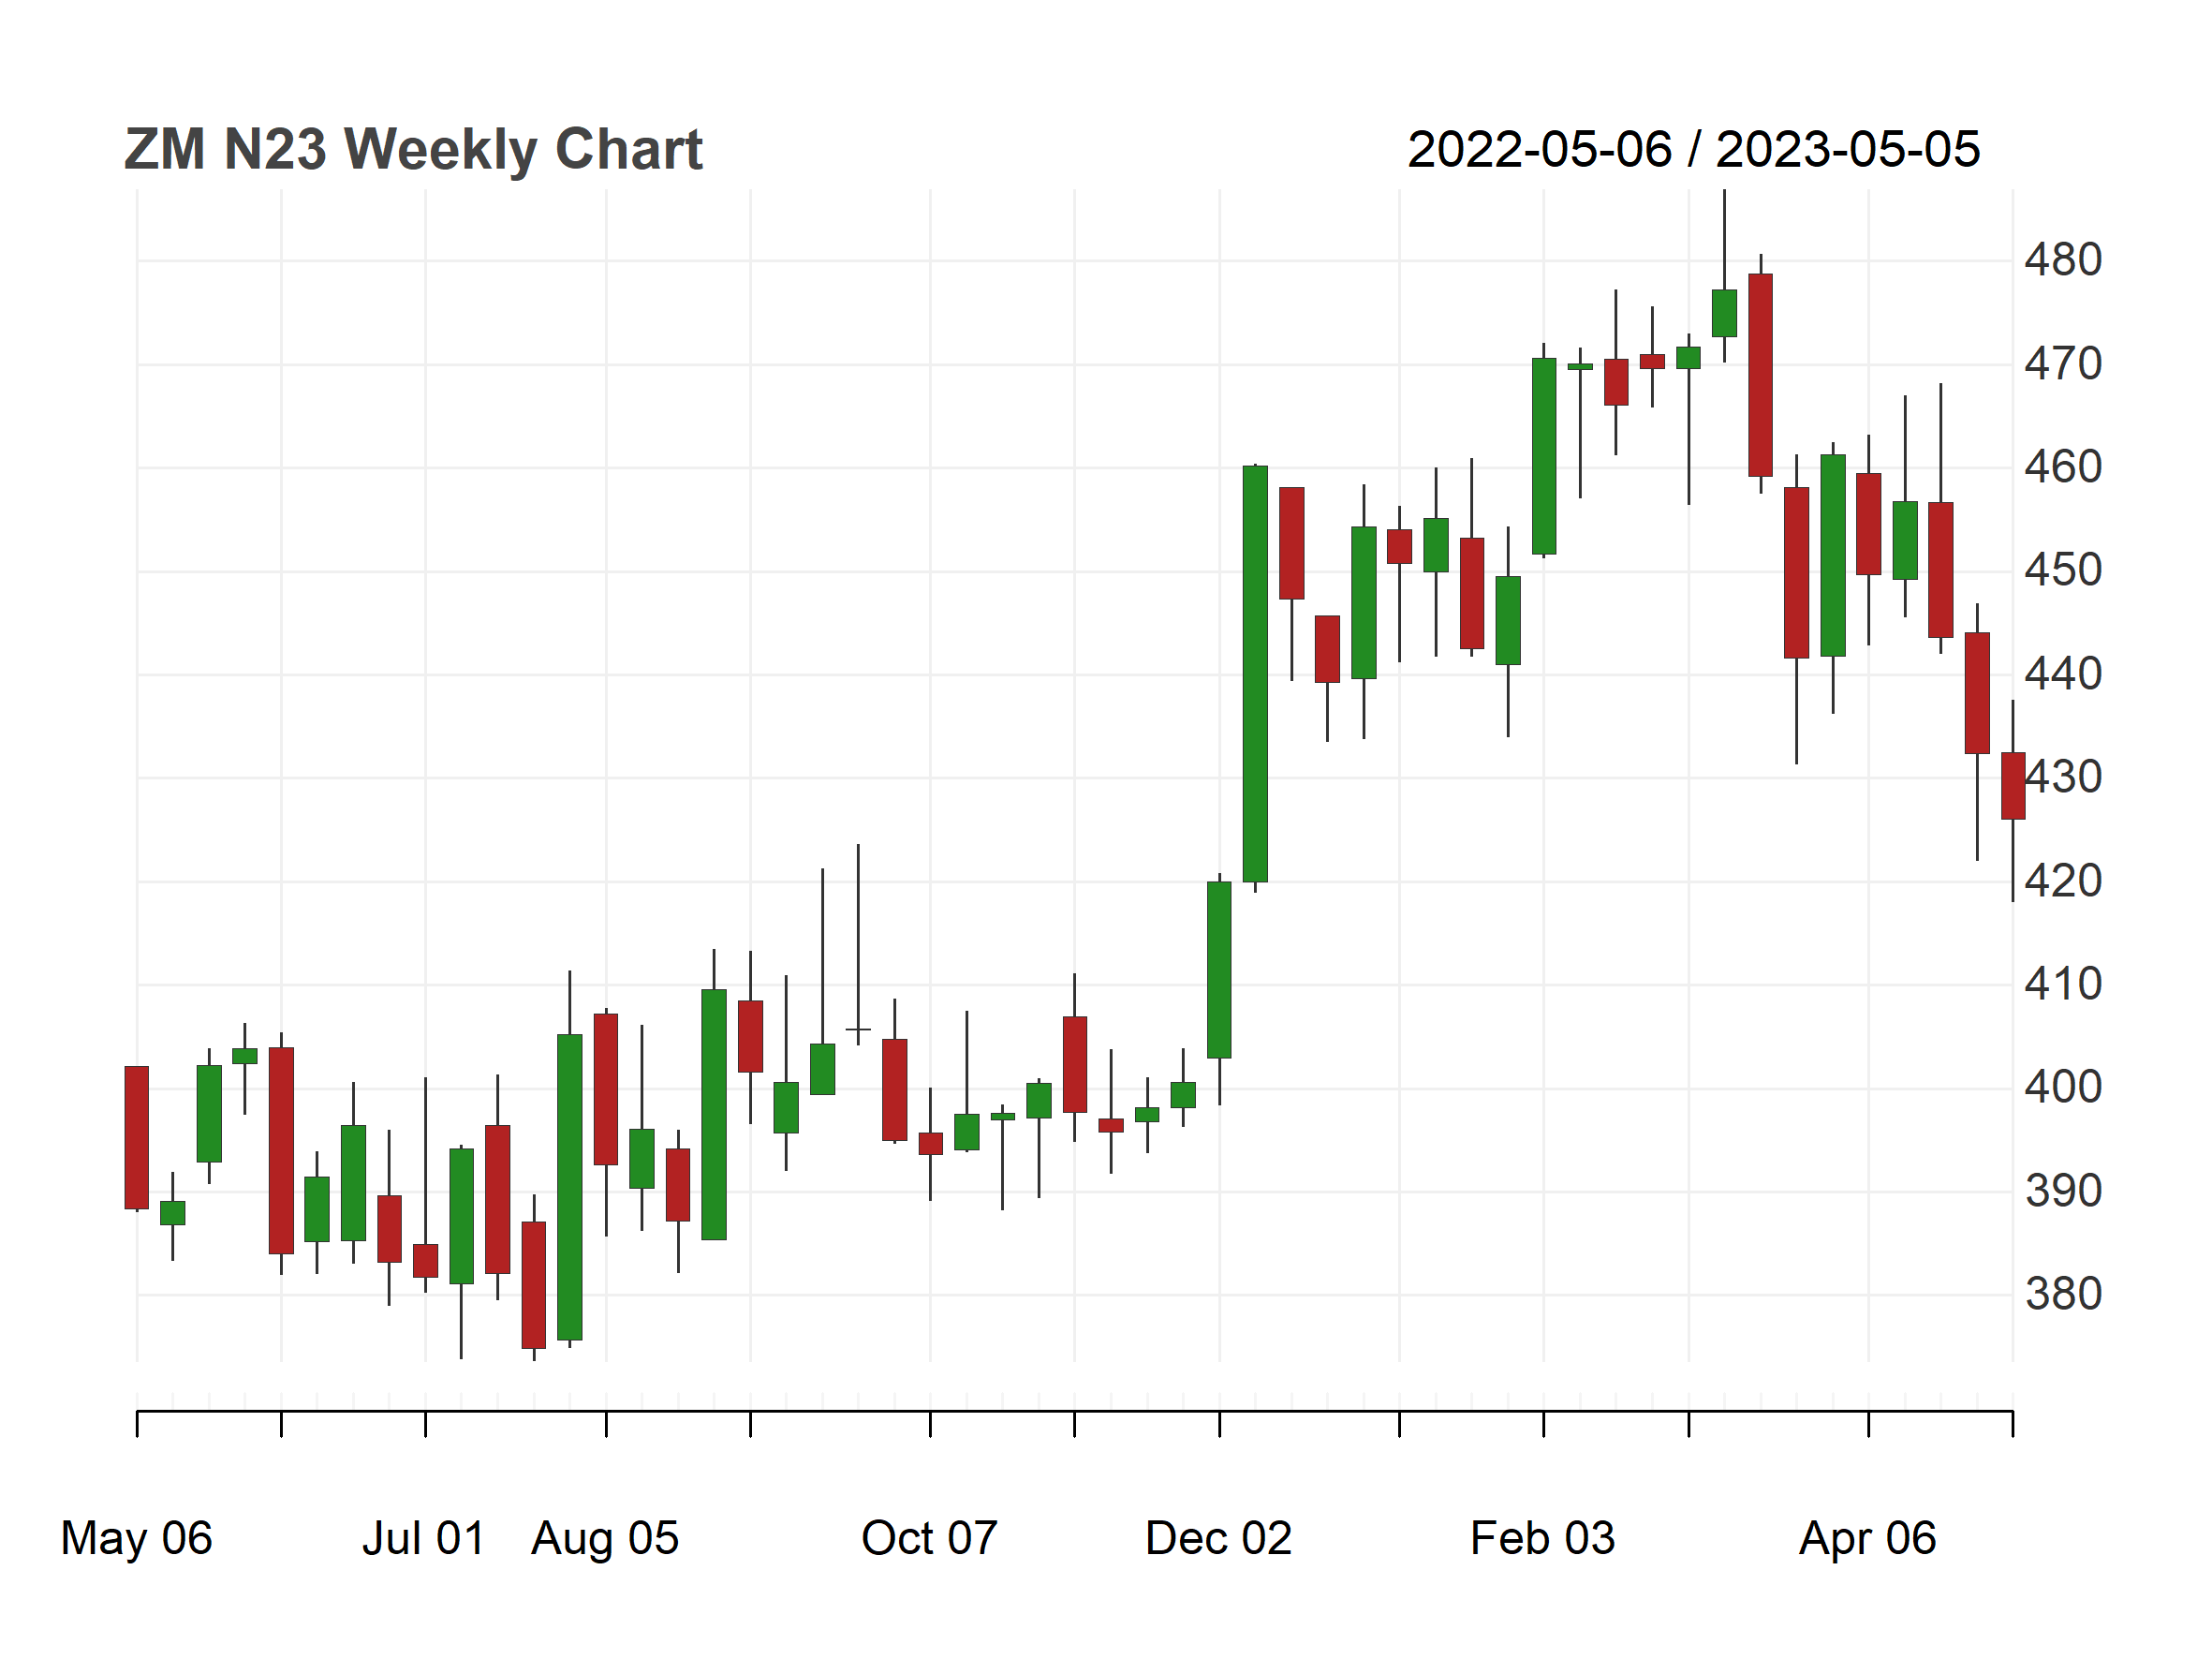The height and width of the screenshot is (1659, 2212).
Task: Click the 460 price axis label
Action: coord(2063,468)
